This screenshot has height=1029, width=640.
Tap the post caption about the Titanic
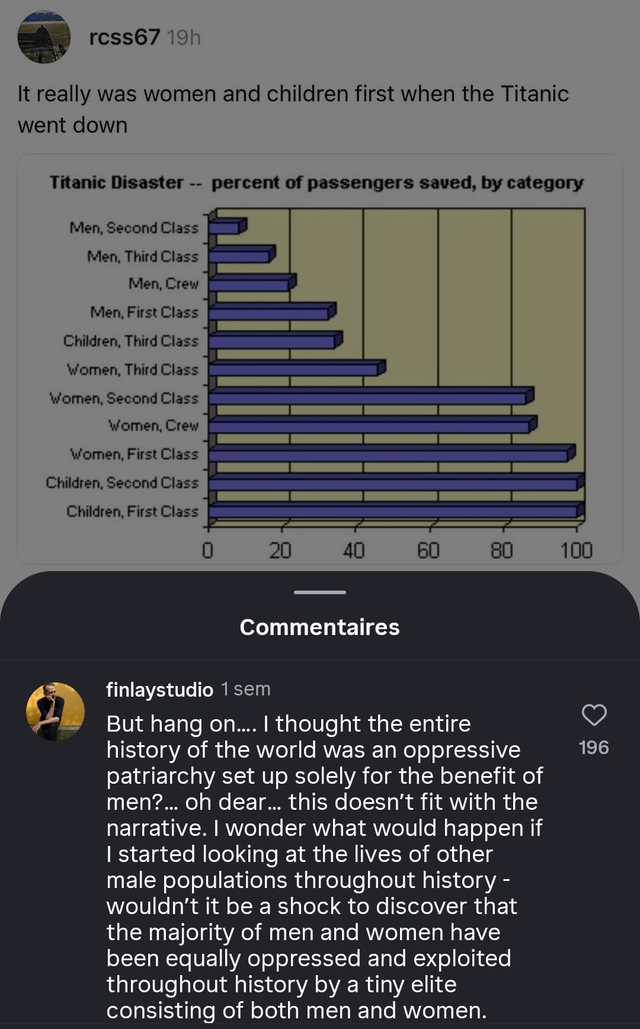(293, 109)
